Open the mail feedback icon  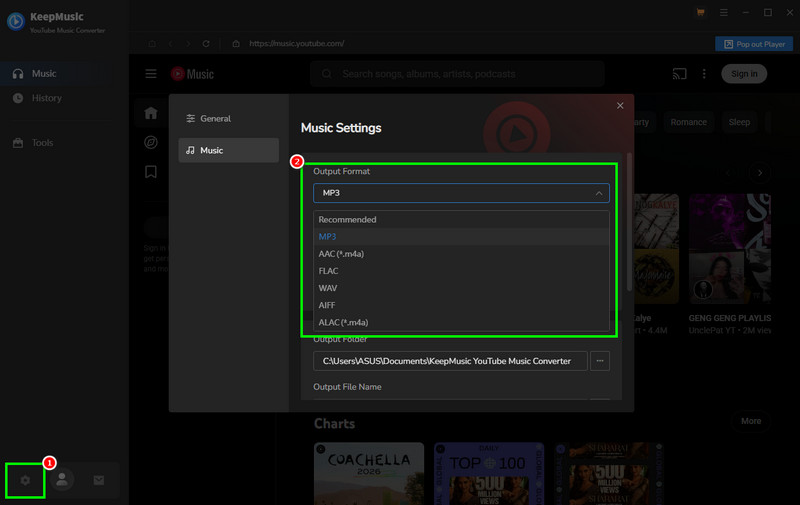click(99, 480)
